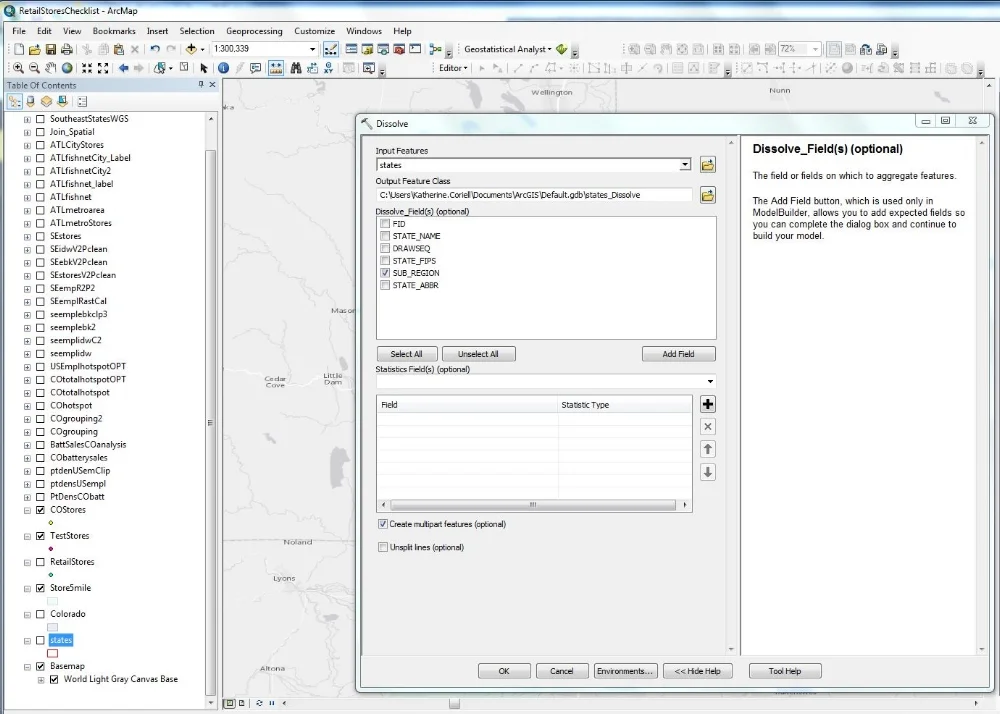
Task: Click the Full Extent globe icon
Action: click(x=67, y=68)
